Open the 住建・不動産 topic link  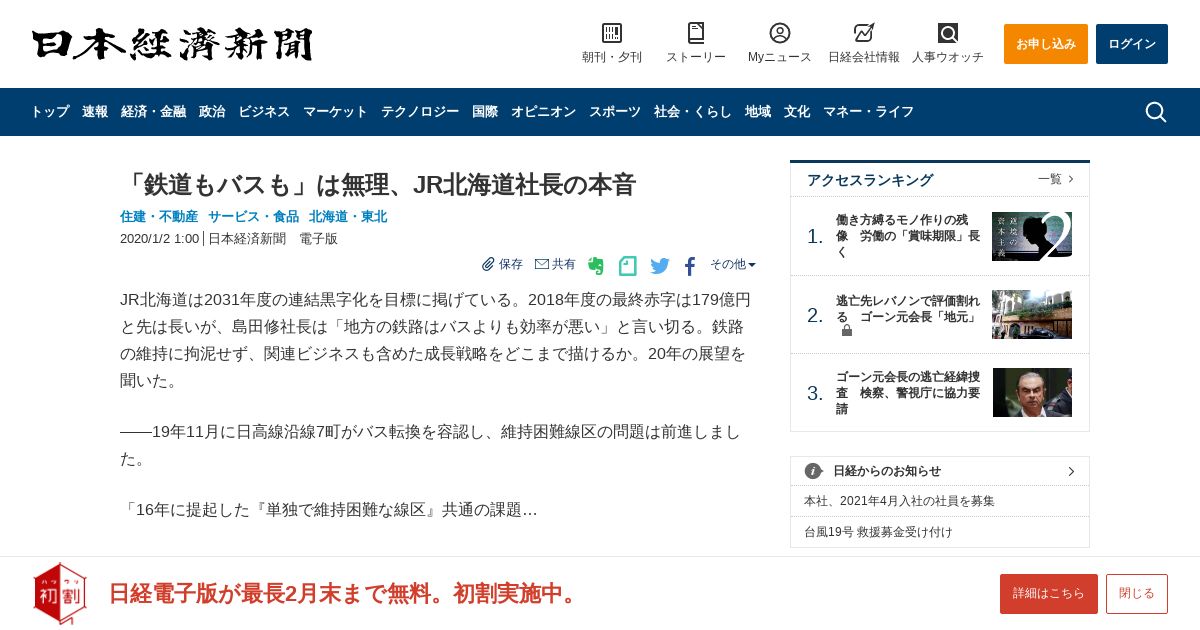(159, 216)
